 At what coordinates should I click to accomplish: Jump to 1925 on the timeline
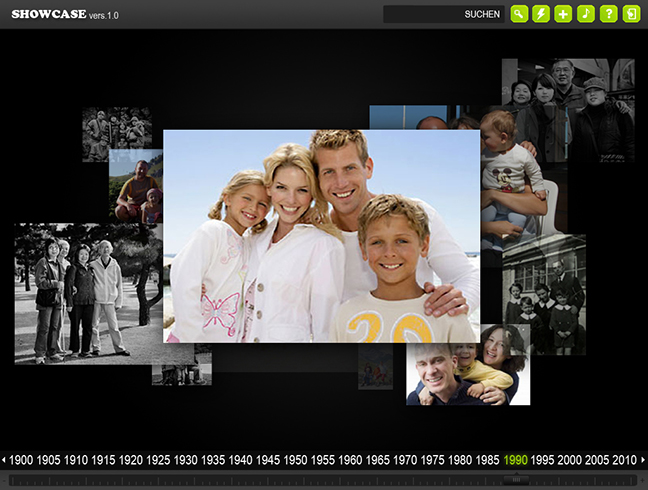pyautogui.click(x=158, y=460)
